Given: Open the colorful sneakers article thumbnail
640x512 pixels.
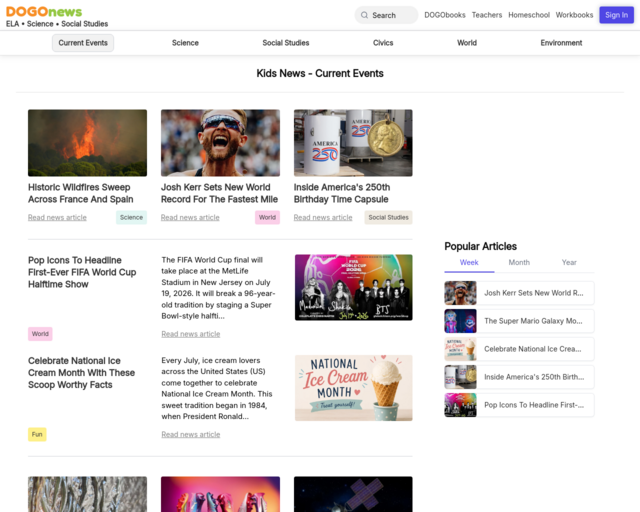Looking at the screenshot, I should coord(220,494).
